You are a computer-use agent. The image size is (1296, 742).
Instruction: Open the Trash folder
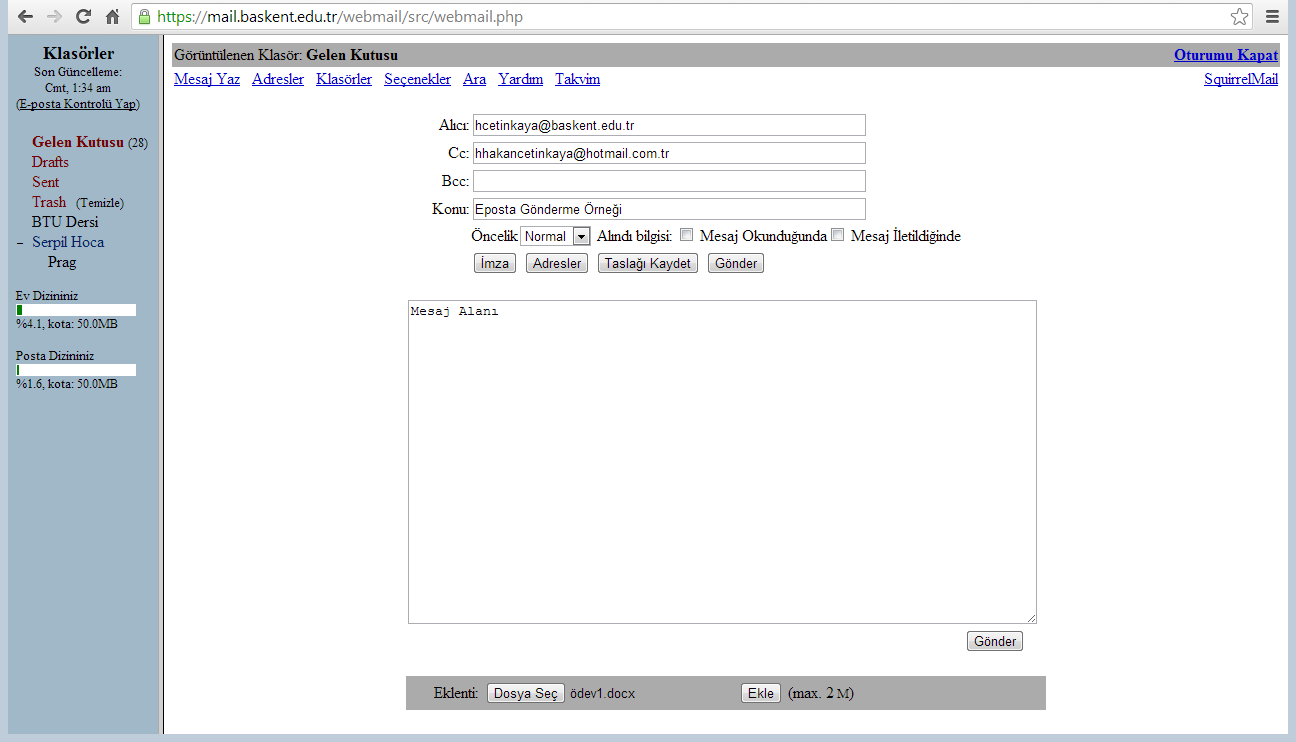click(x=49, y=202)
